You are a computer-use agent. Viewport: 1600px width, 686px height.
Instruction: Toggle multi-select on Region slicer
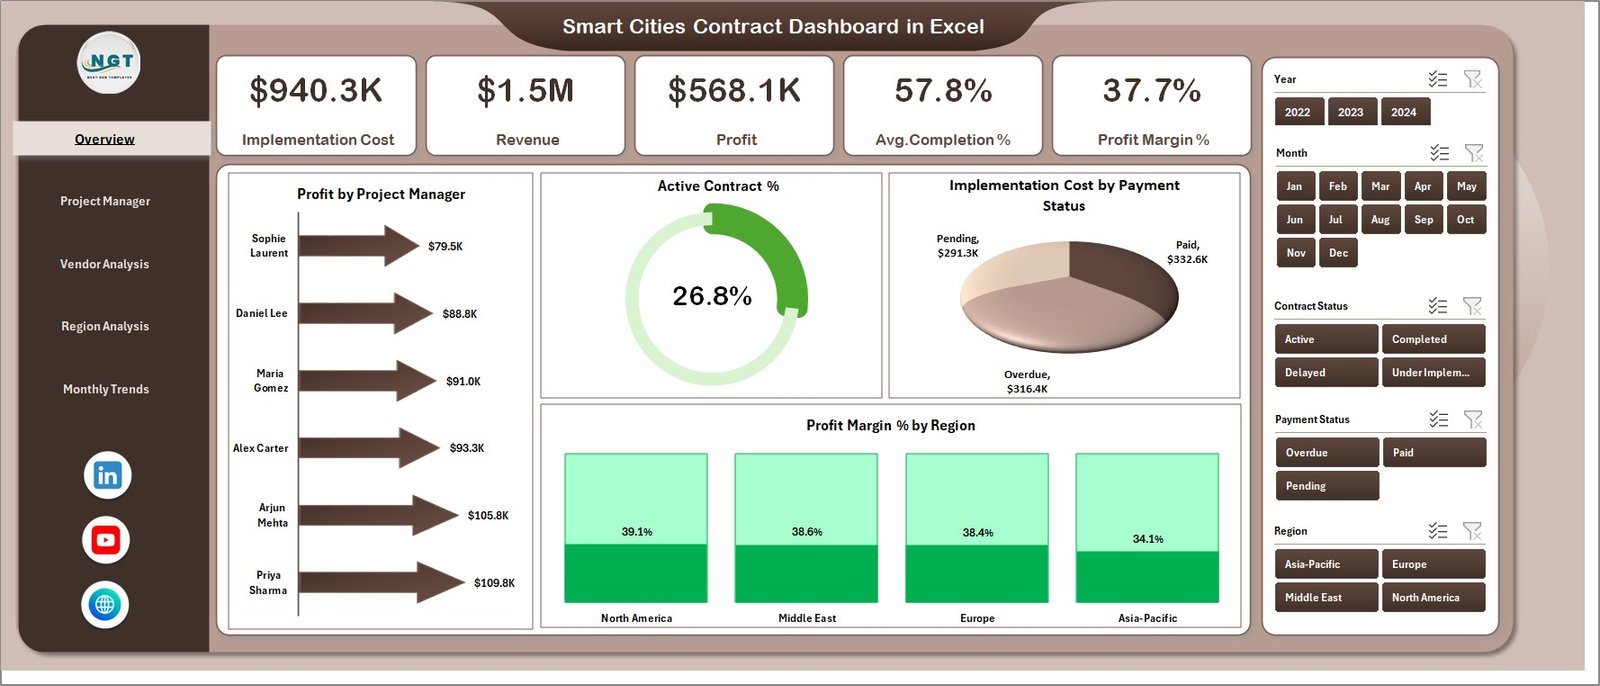[x=1438, y=531]
